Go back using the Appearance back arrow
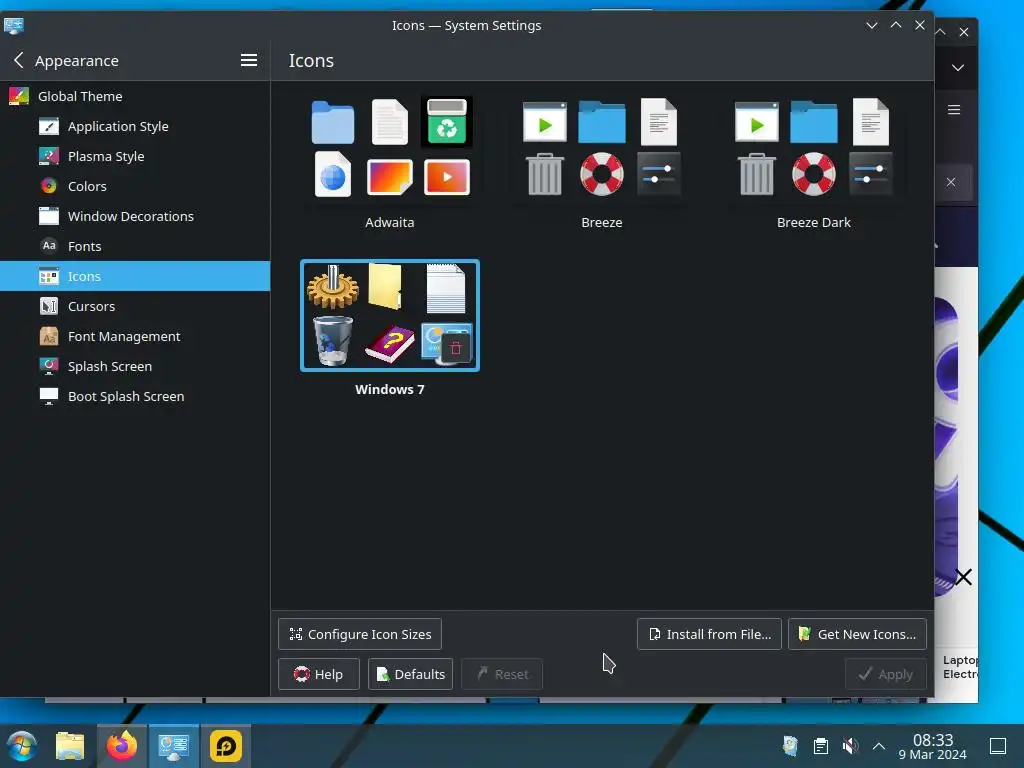Screen dimensions: 1024x768 (x=18, y=60)
